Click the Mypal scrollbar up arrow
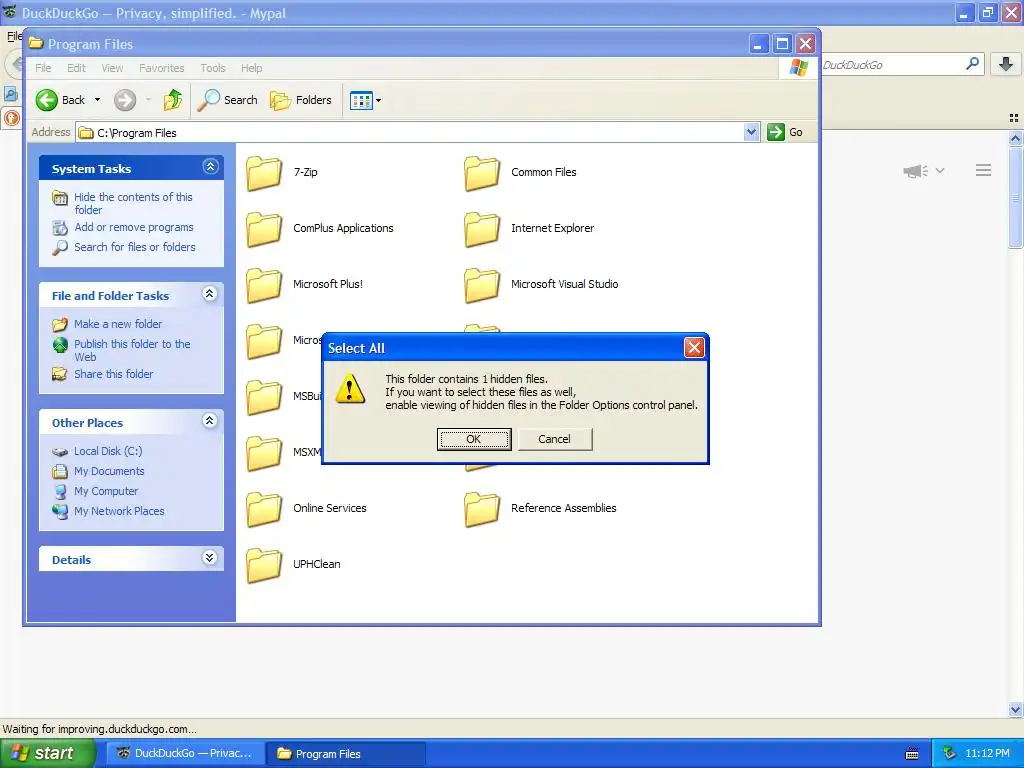1024x768 pixels. 1015,138
